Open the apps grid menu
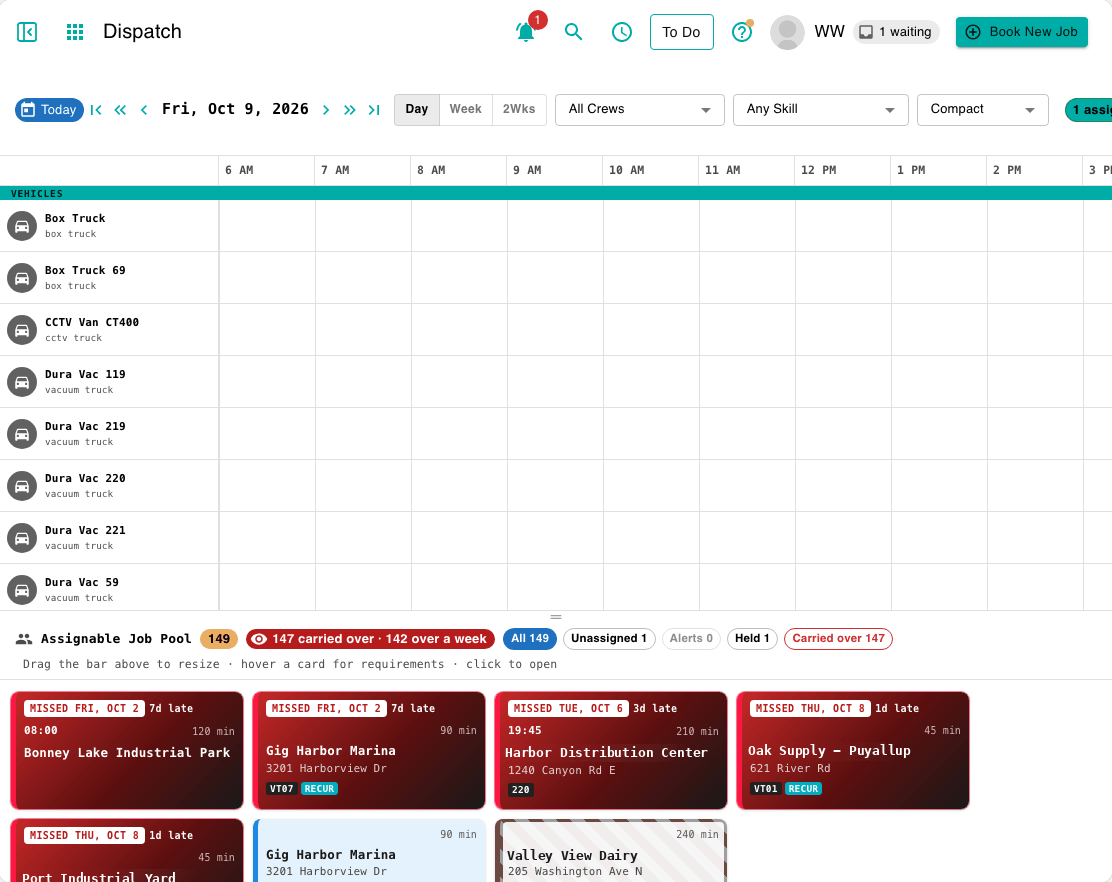Screen dimensions: 1112x882 [74, 32]
